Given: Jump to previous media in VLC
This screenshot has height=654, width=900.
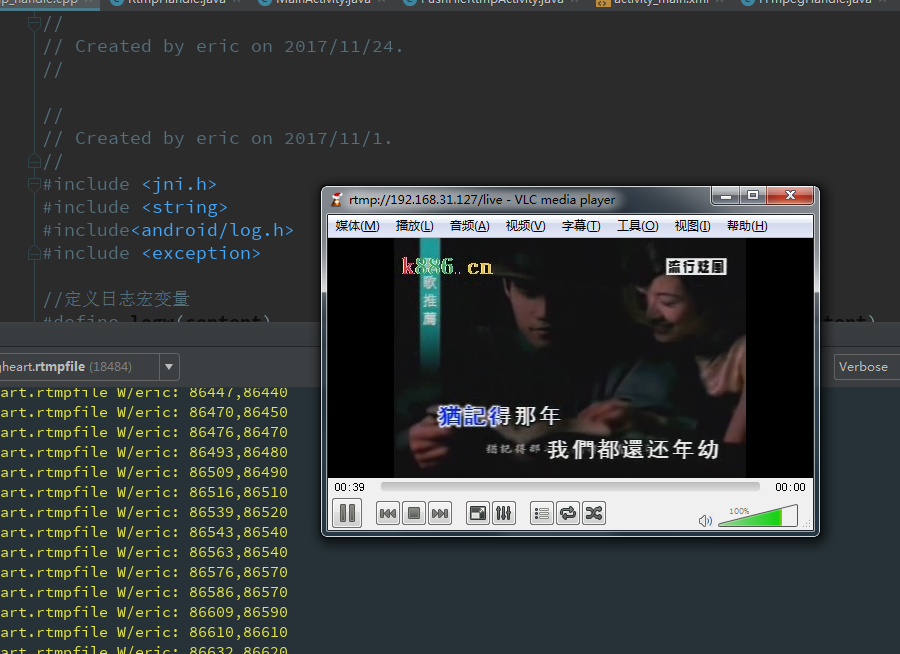Looking at the screenshot, I should (x=387, y=513).
